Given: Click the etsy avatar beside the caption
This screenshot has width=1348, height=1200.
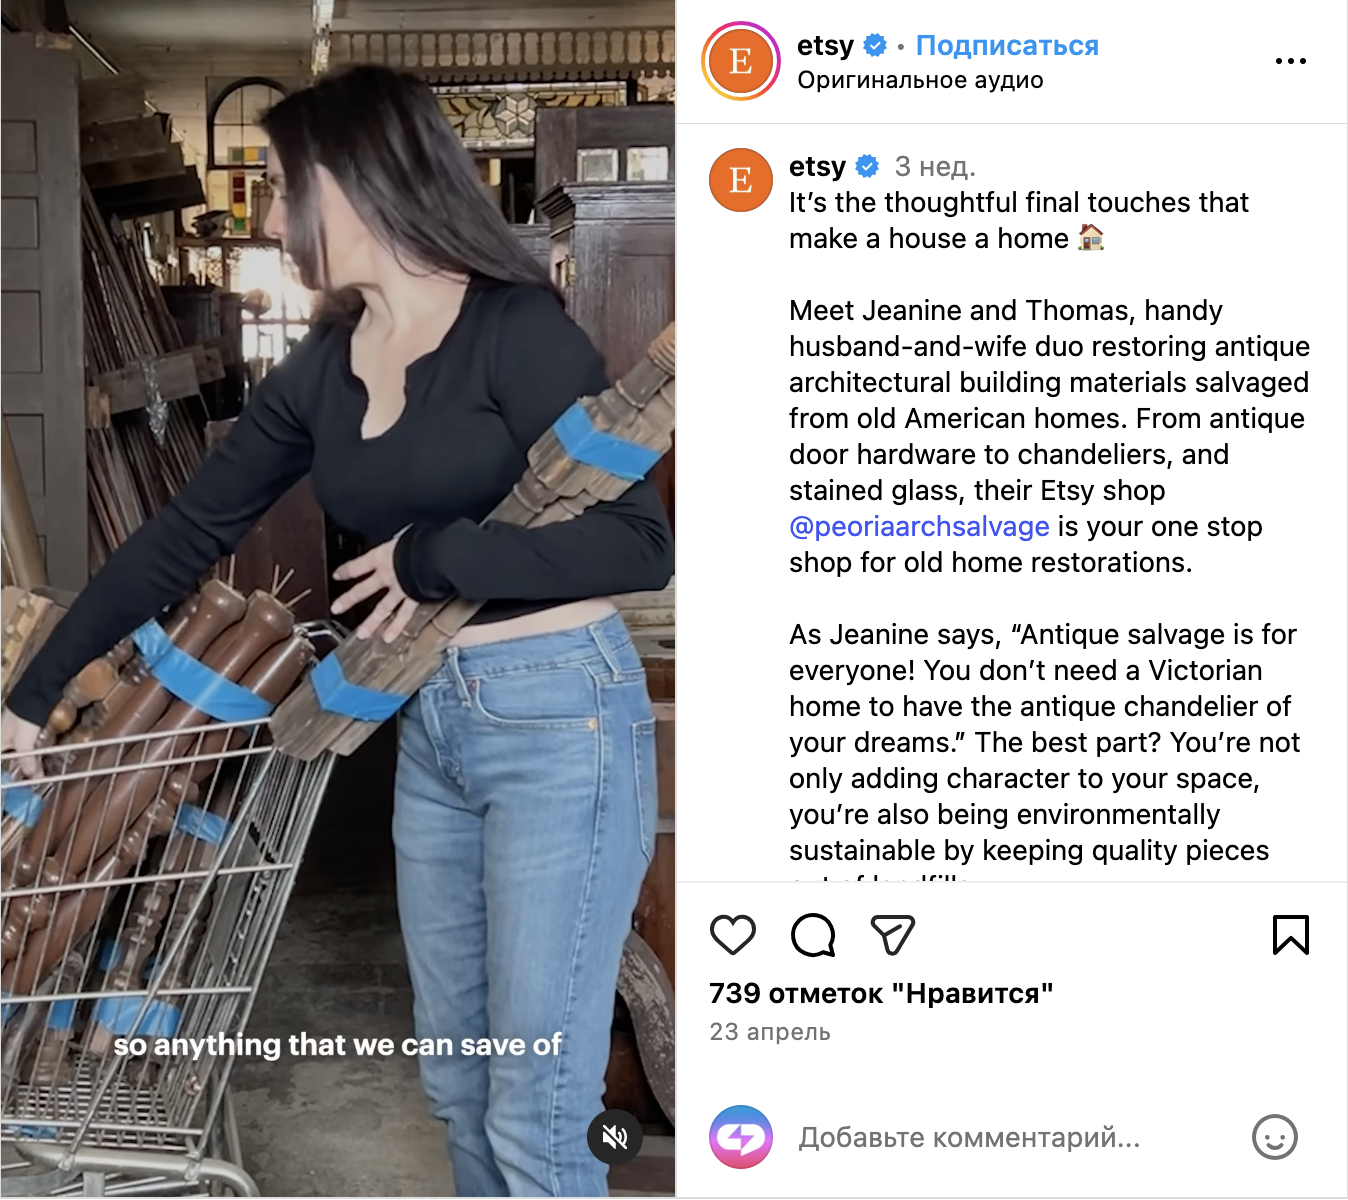Looking at the screenshot, I should pyautogui.click(x=741, y=180).
